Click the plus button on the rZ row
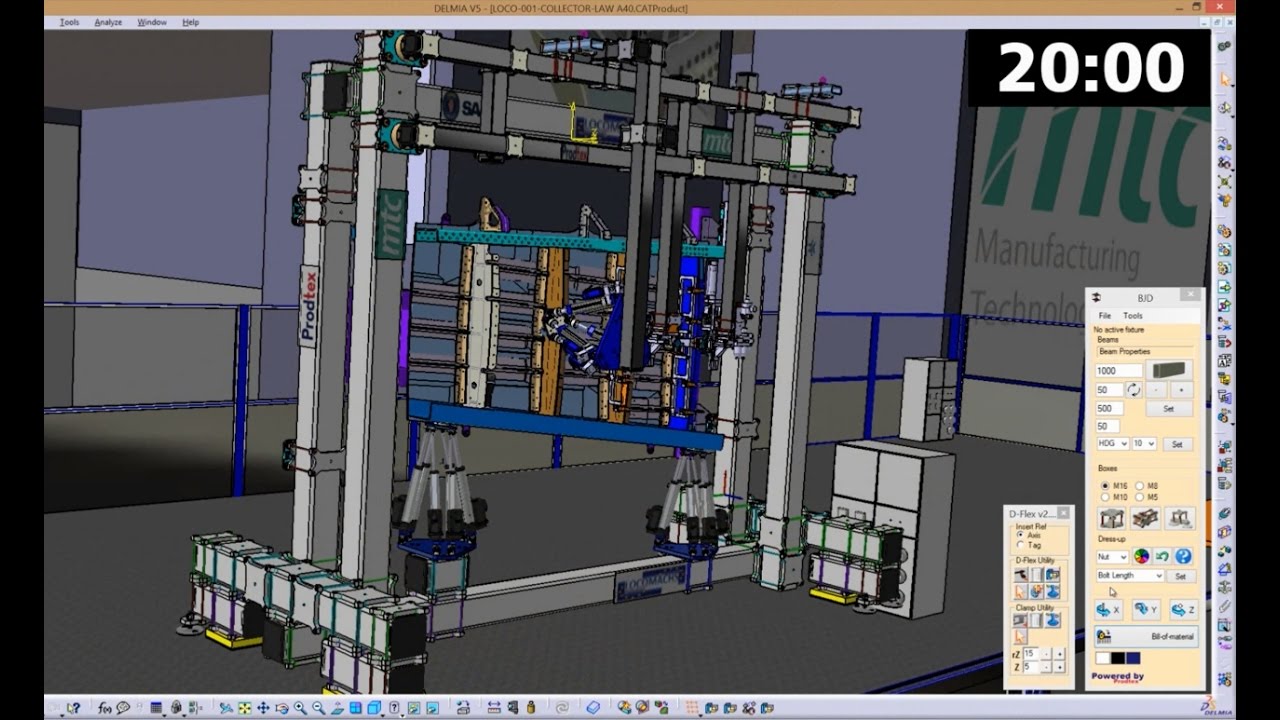 point(1059,654)
